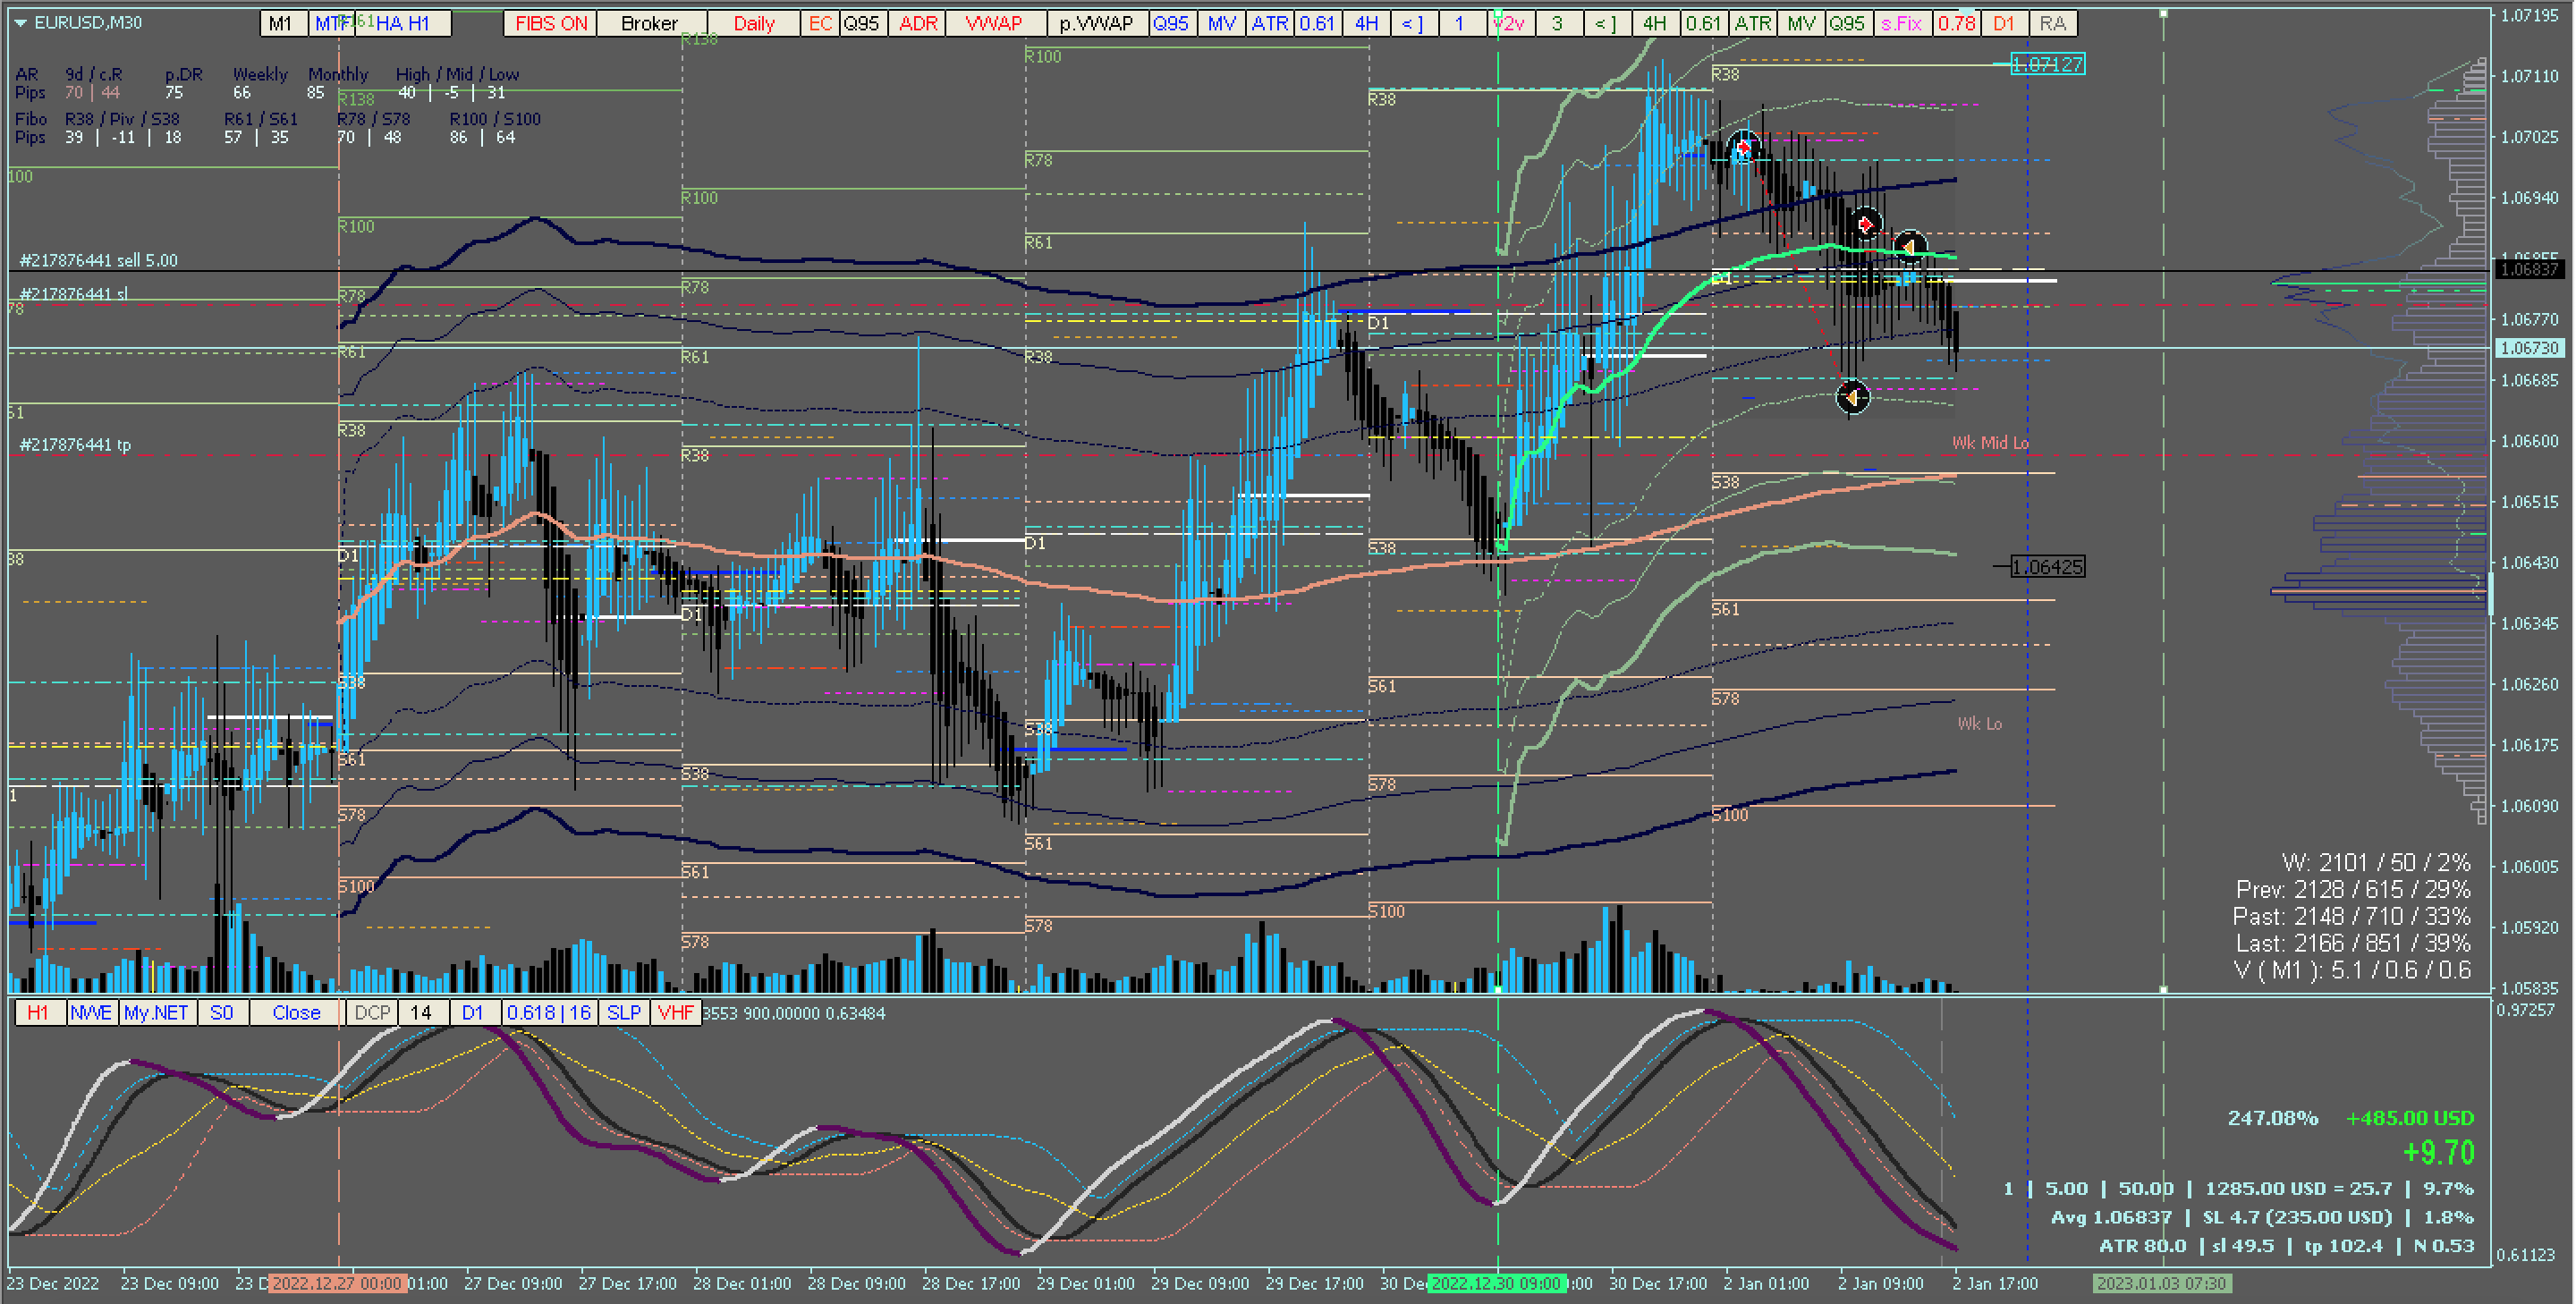This screenshot has height=1304, width=2576.
Task: Toggle the red ADR indicator button
Action: [x=917, y=23]
